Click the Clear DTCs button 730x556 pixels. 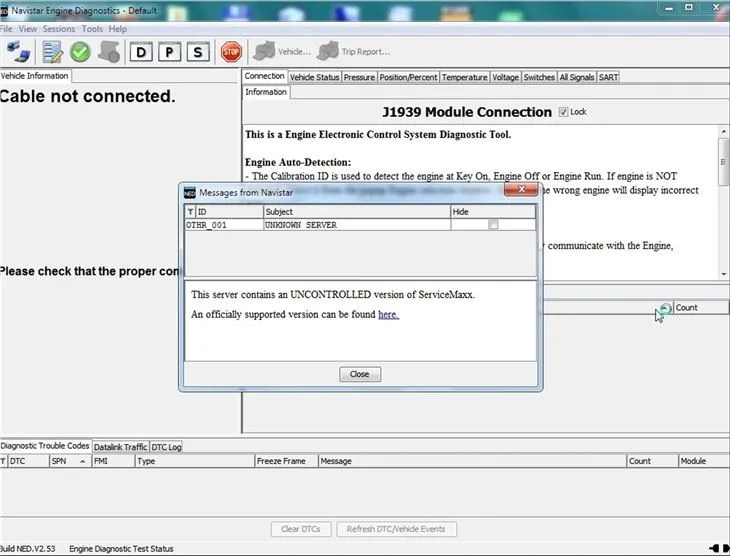click(x=301, y=529)
